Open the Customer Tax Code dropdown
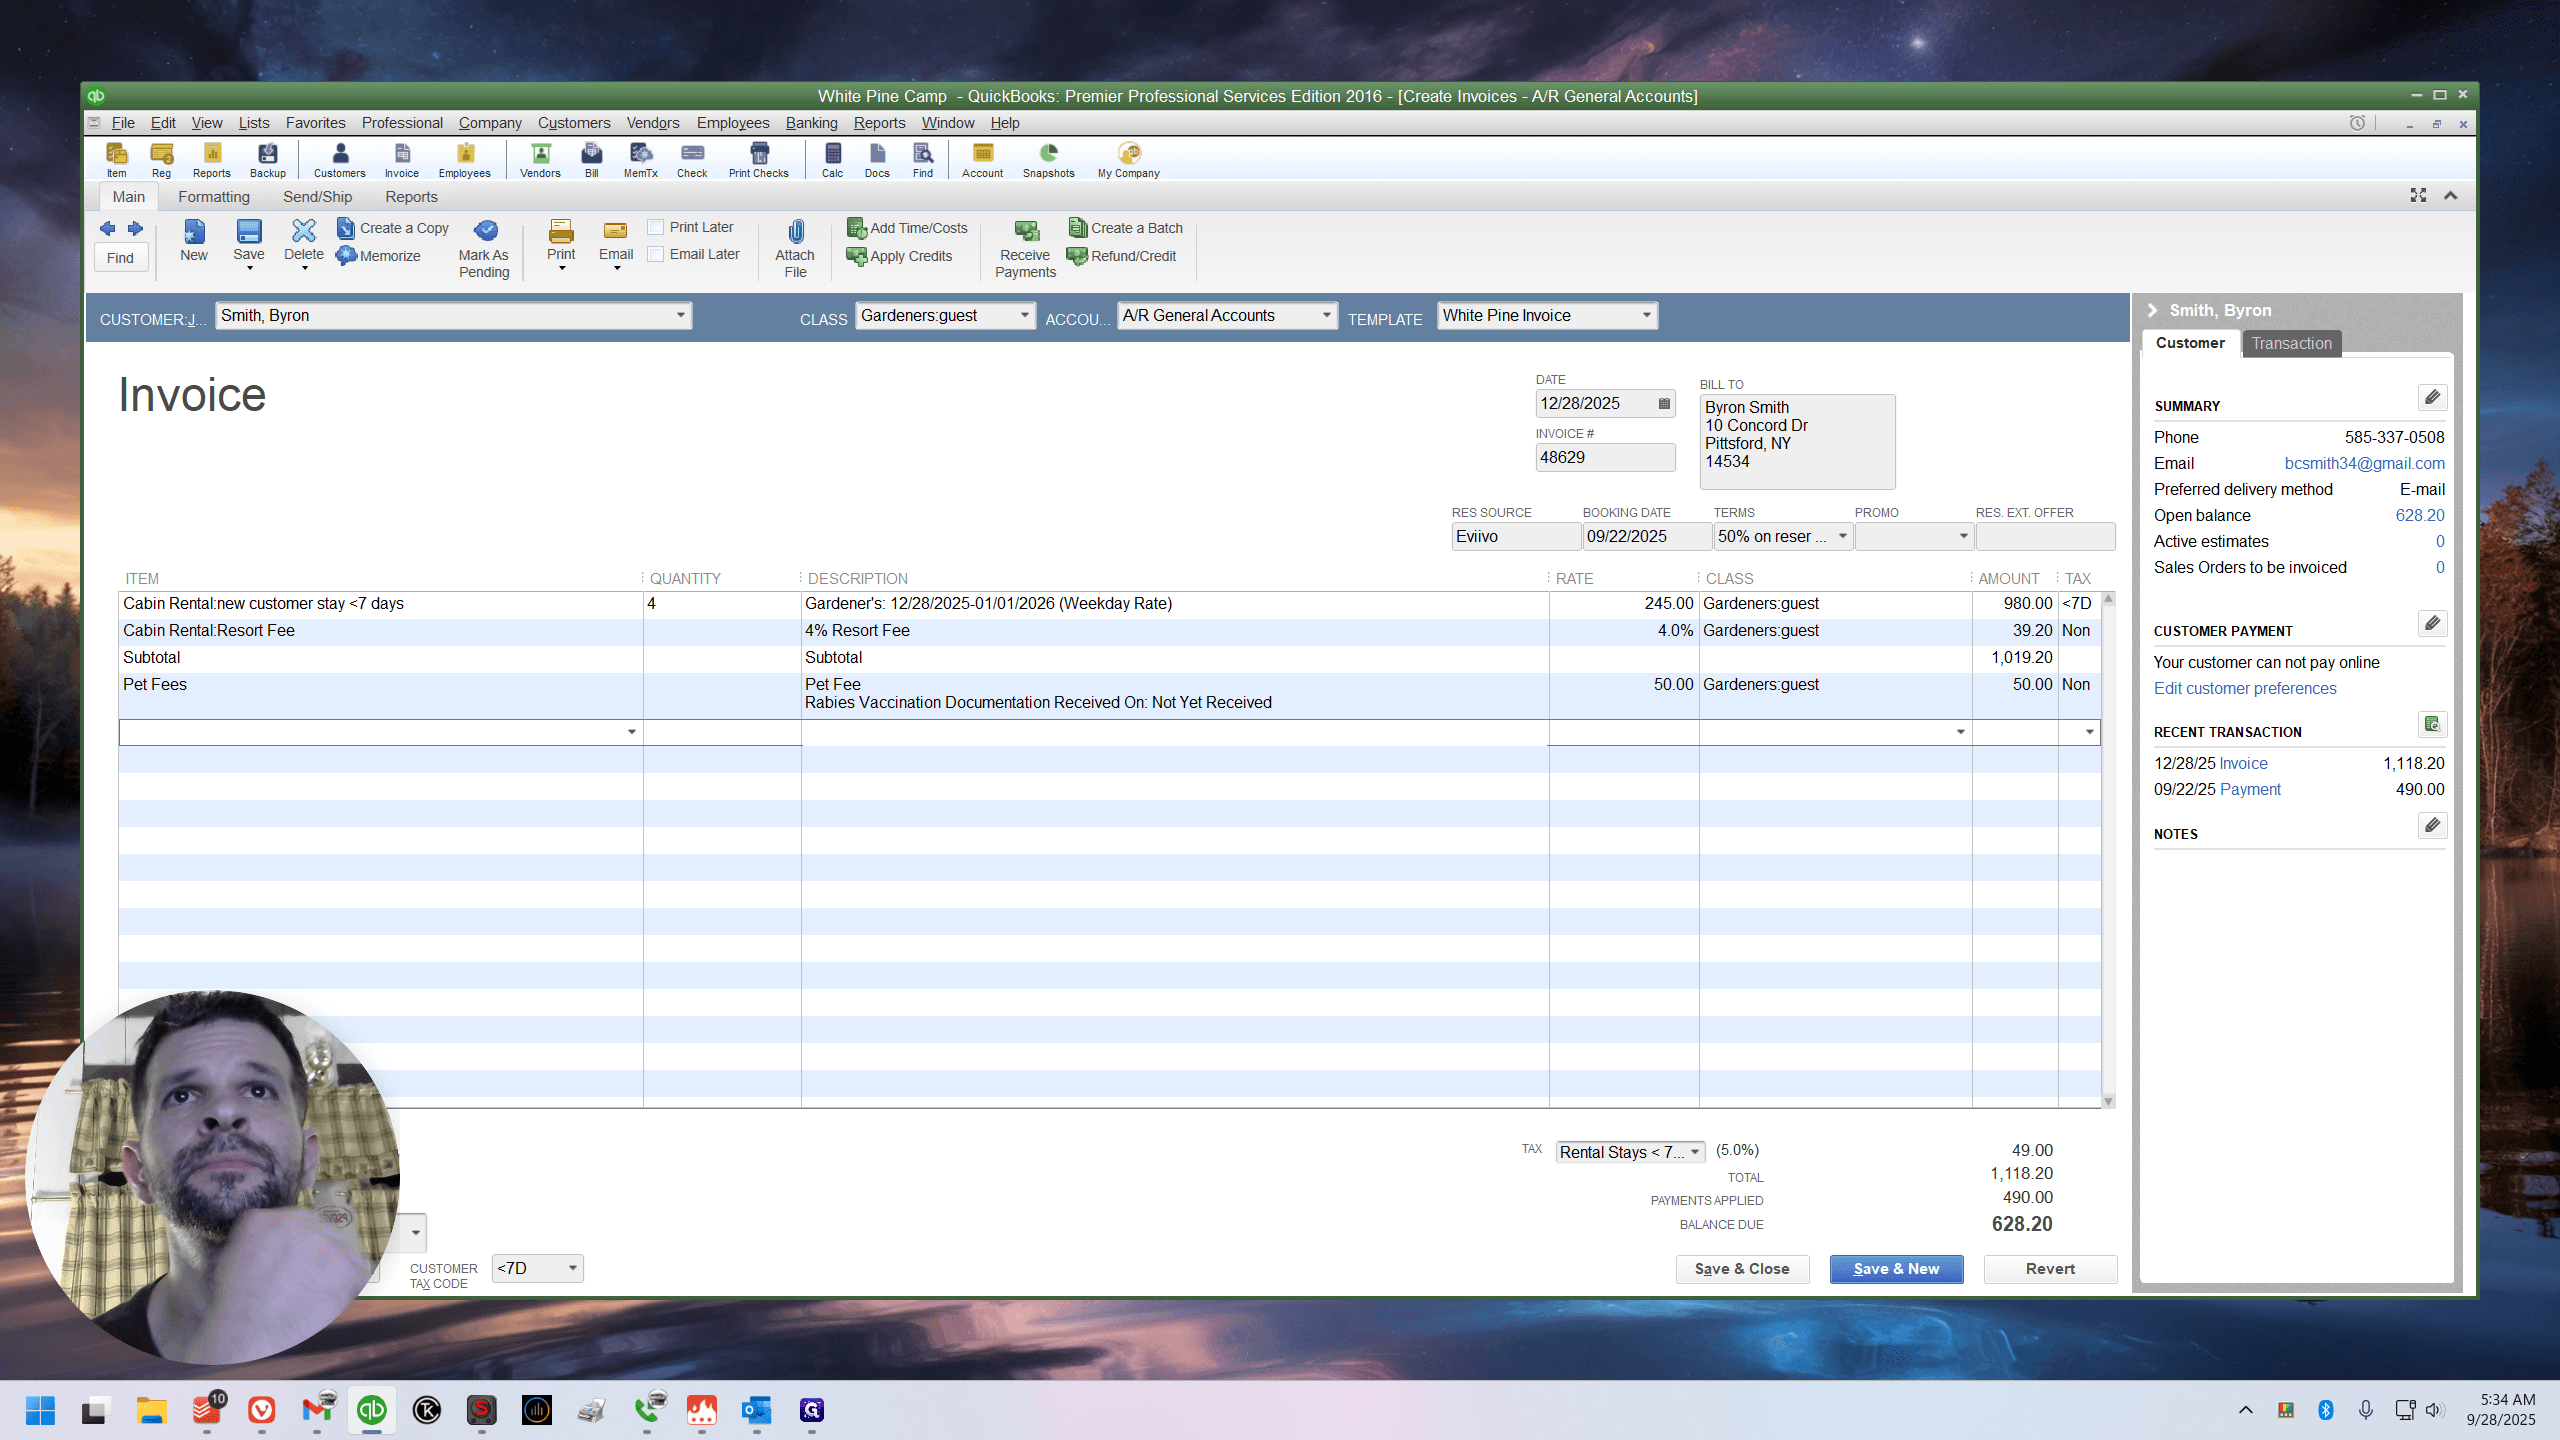Viewport: 2560px width, 1440px height. click(573, 1269)
